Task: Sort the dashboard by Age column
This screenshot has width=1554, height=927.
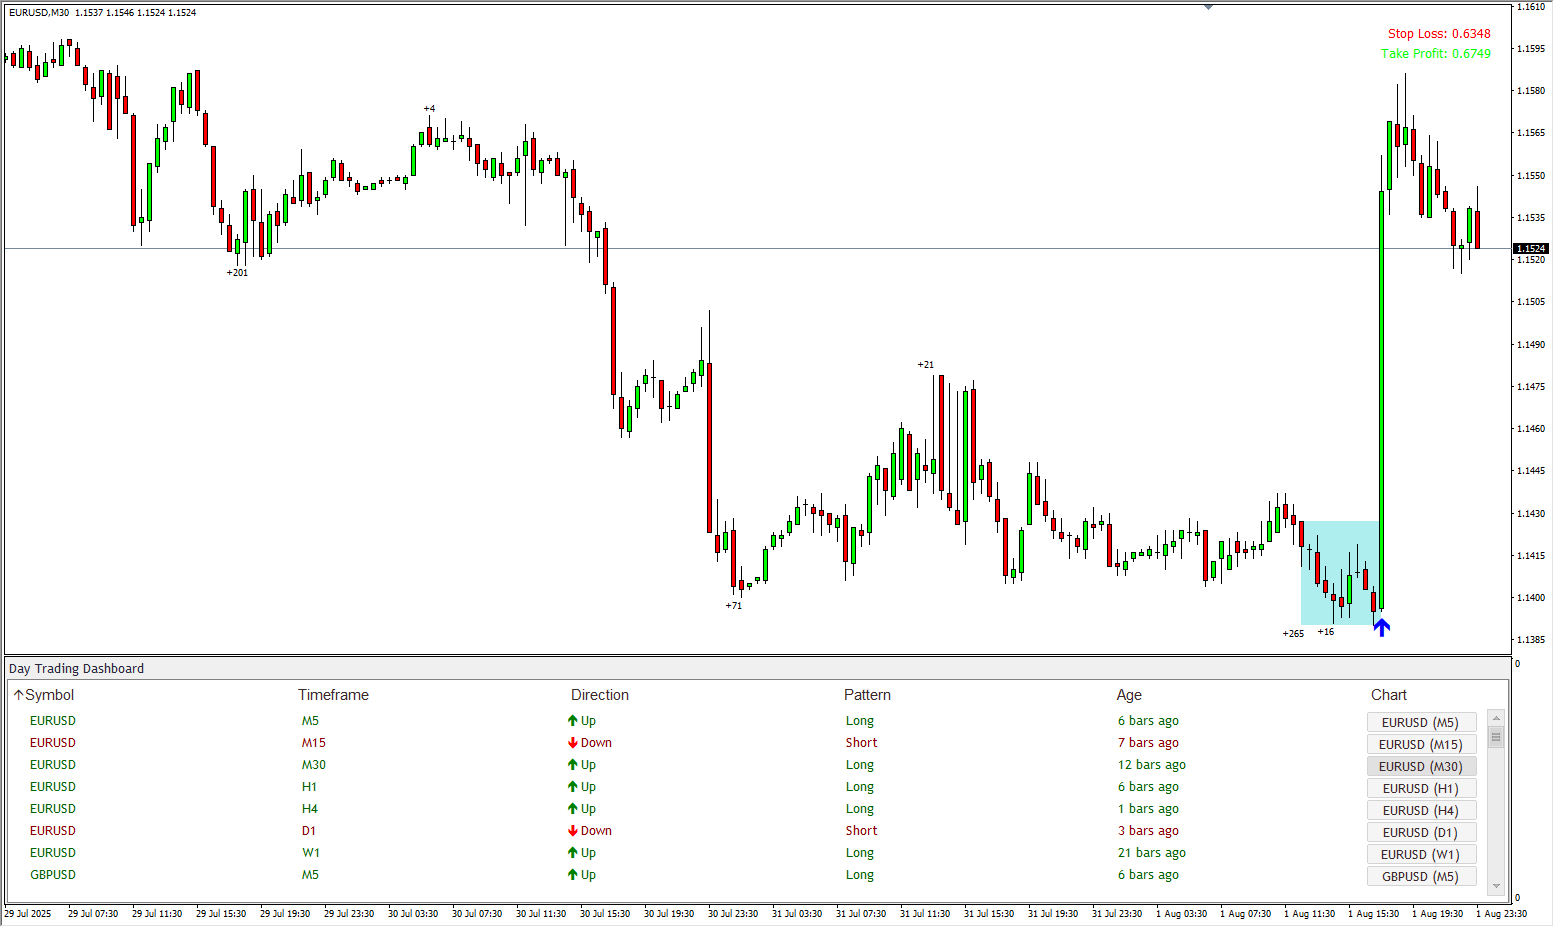Action: [1129, 695]
